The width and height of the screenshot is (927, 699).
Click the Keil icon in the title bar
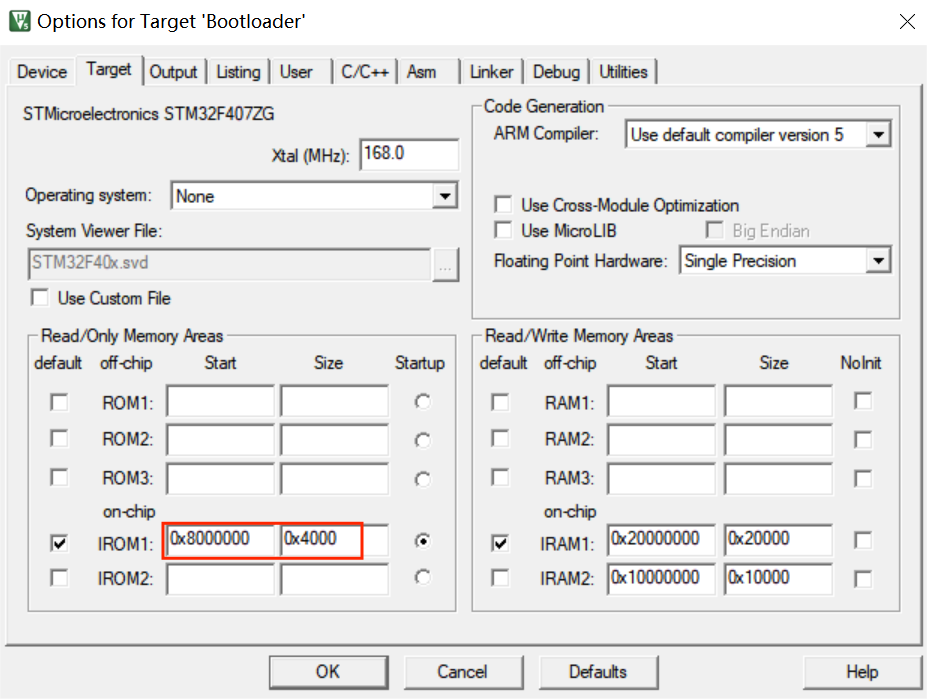[x=19, y=20]
